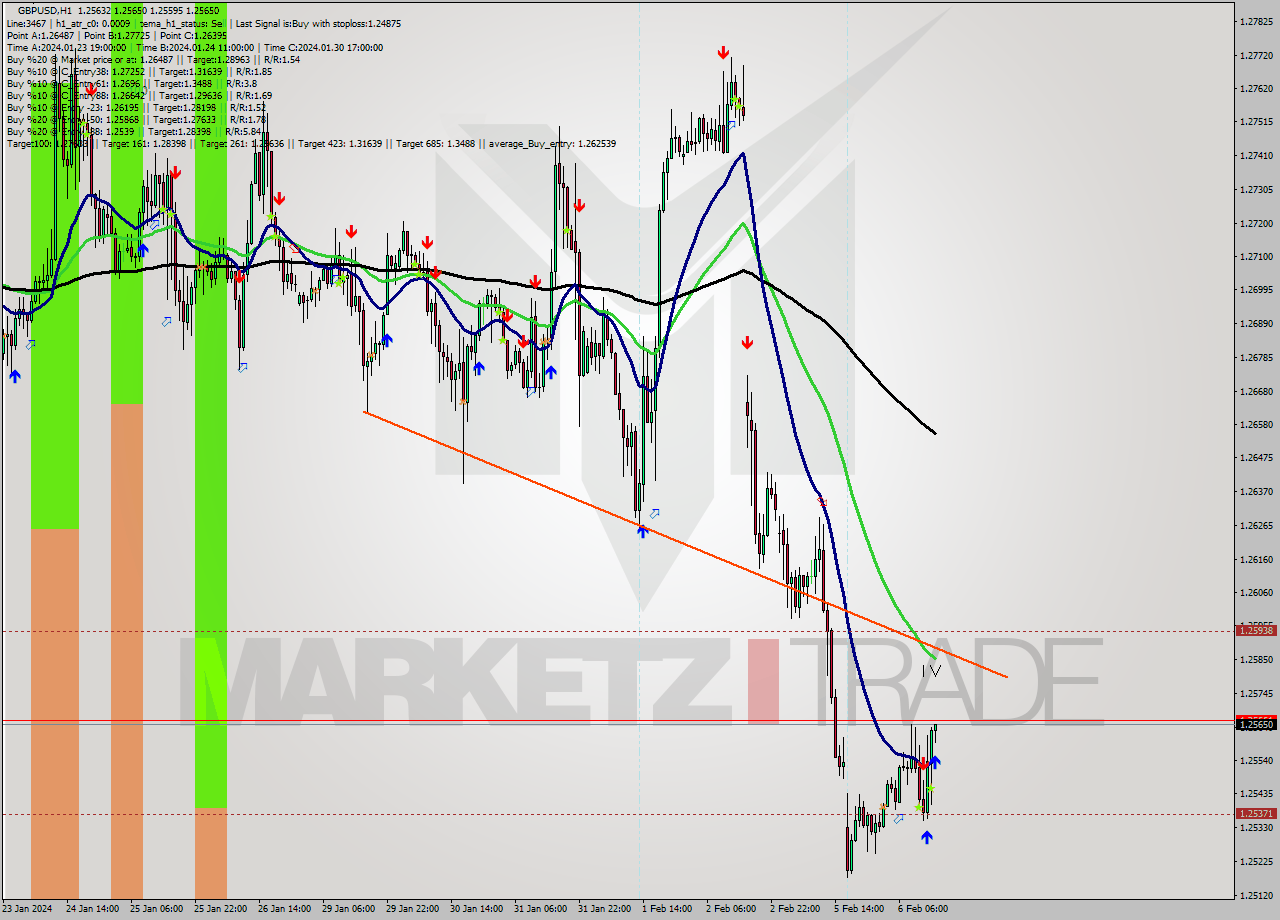
Task: Click the 1.27100 price axis label
Action: click(1257, 256)
